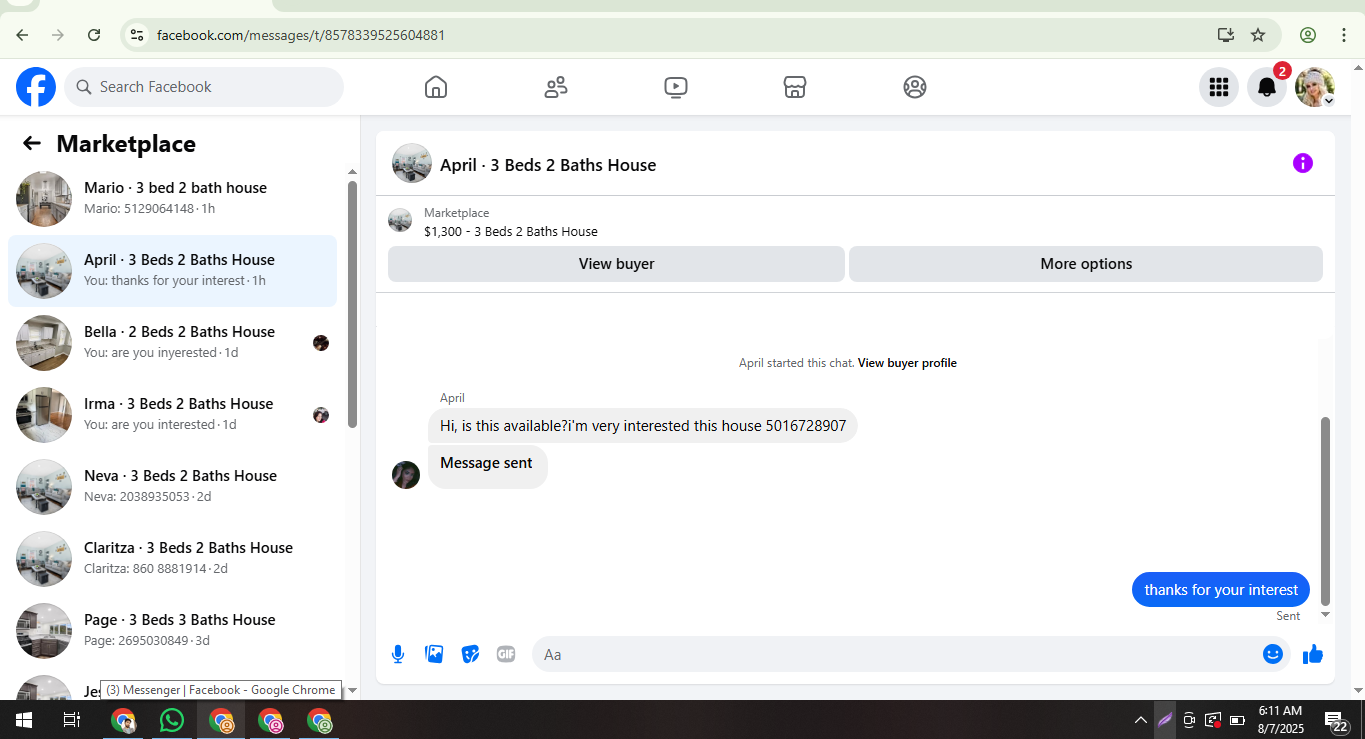
Task: Open the notifications bell
Action: pyautogui.click(x=1267, y=87)
